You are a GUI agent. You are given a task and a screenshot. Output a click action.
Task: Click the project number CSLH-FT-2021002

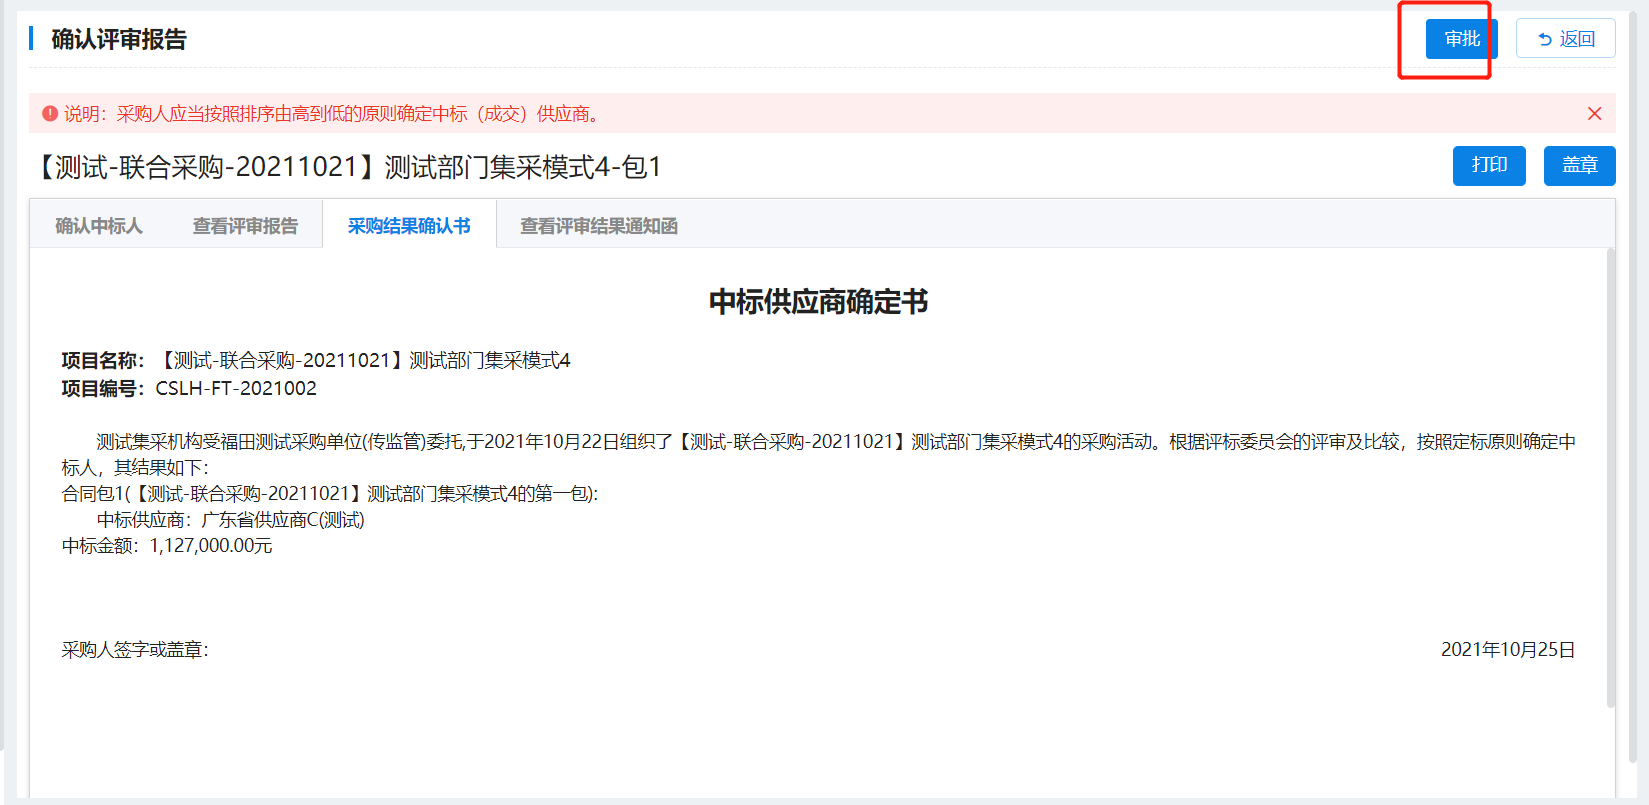point(236,389)
